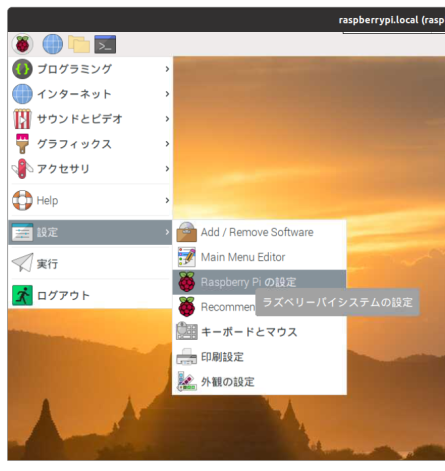445x471 pixels.
Task: Open the Raspberry Pi main menu icon
Action: (x=22, y=44)
